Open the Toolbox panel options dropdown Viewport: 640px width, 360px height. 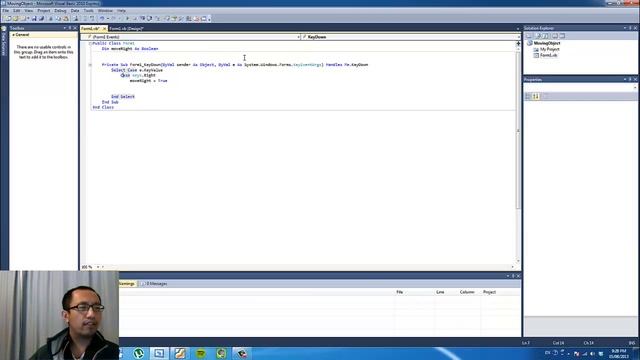tap(64, 28)
